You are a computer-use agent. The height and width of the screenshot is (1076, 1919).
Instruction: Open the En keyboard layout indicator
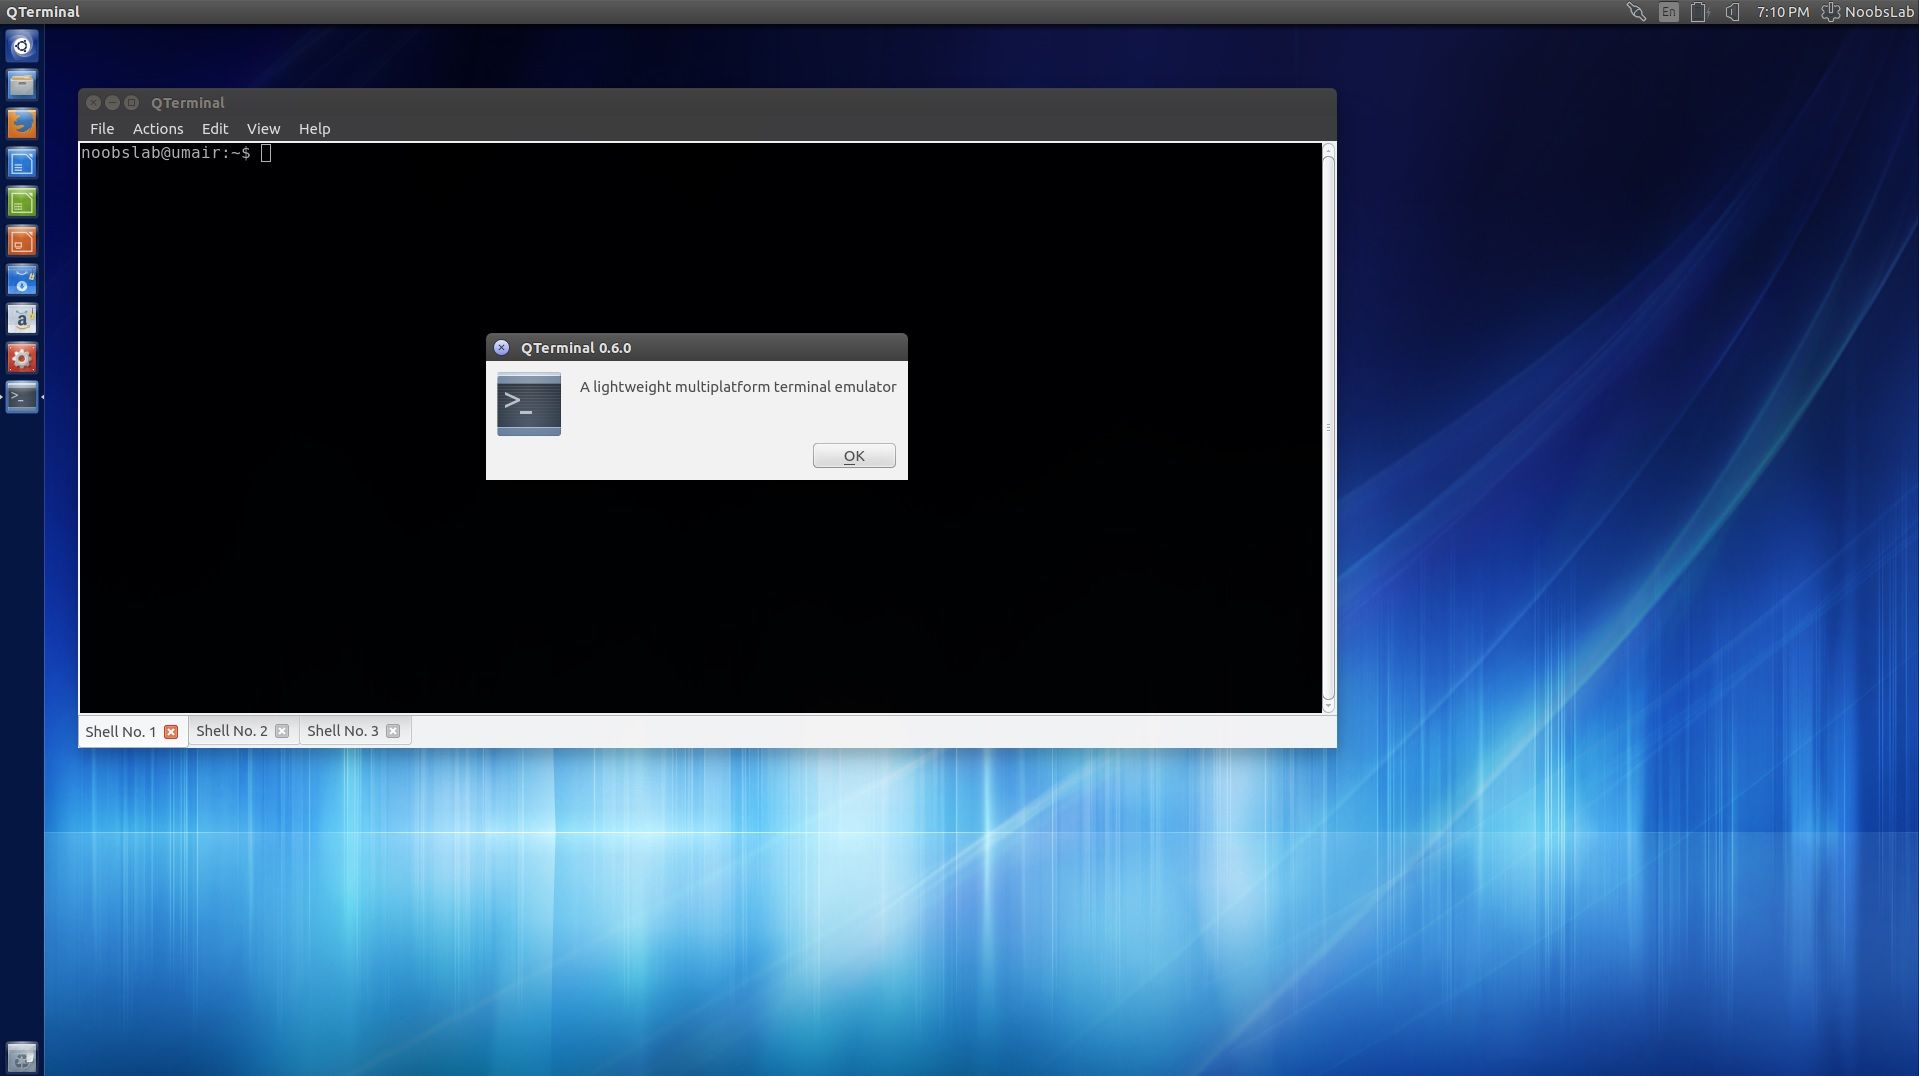[1668, 12]
